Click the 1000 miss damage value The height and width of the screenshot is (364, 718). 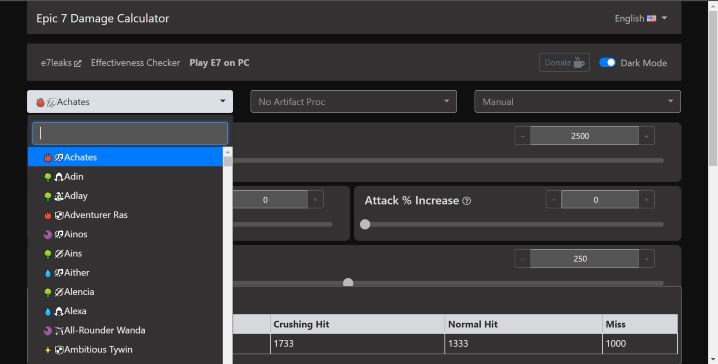(x=615, y=343)
